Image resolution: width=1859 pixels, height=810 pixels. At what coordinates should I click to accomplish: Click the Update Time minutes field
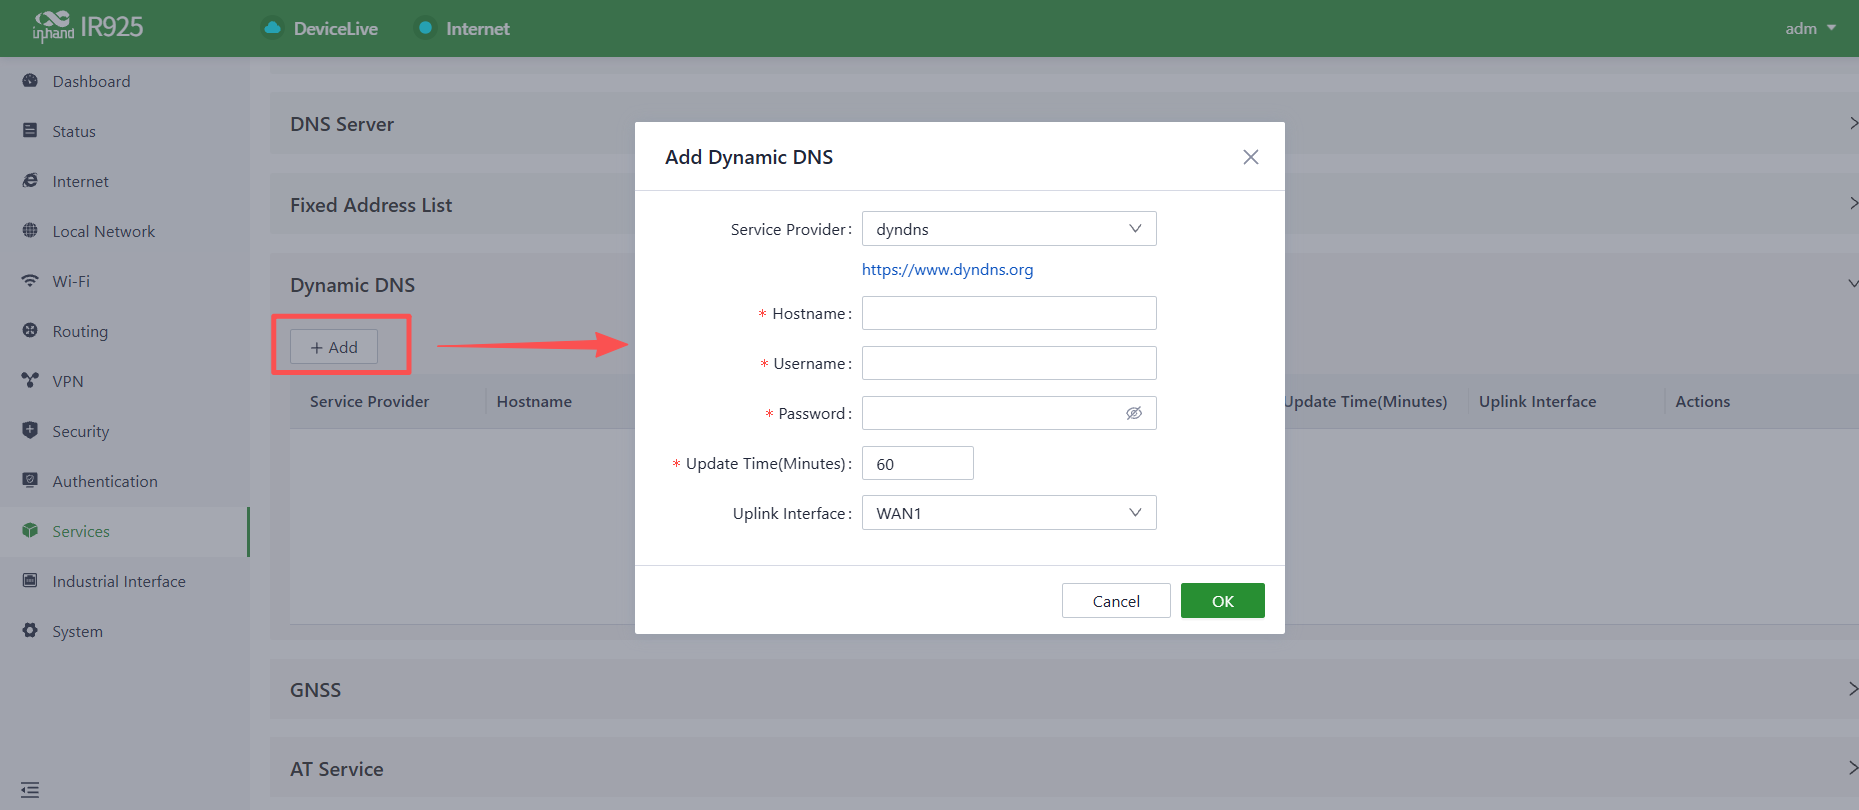tap(918, 463)
